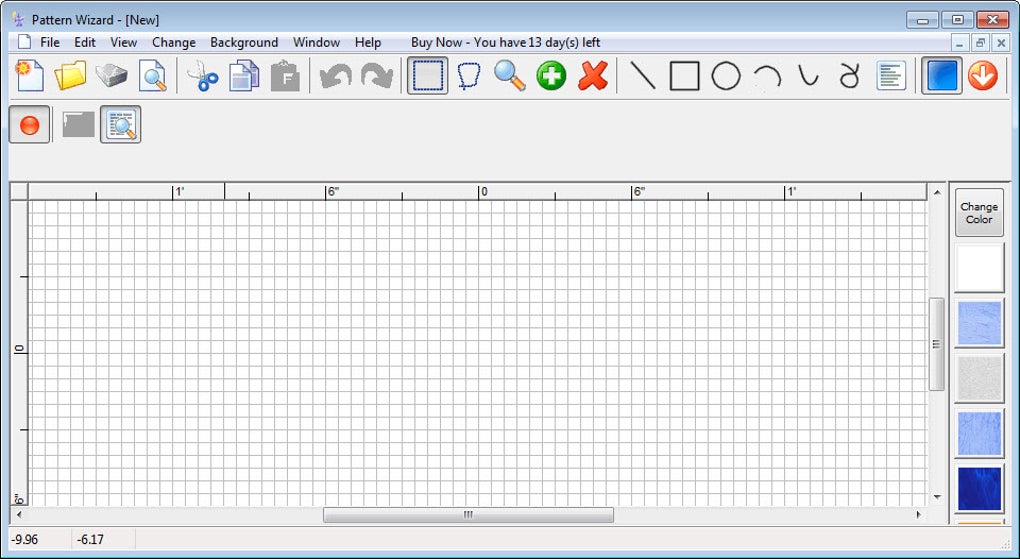Click the horizontal scrollbar thumb
This screenshot has height=559, width=1020.
pos(468,515)
